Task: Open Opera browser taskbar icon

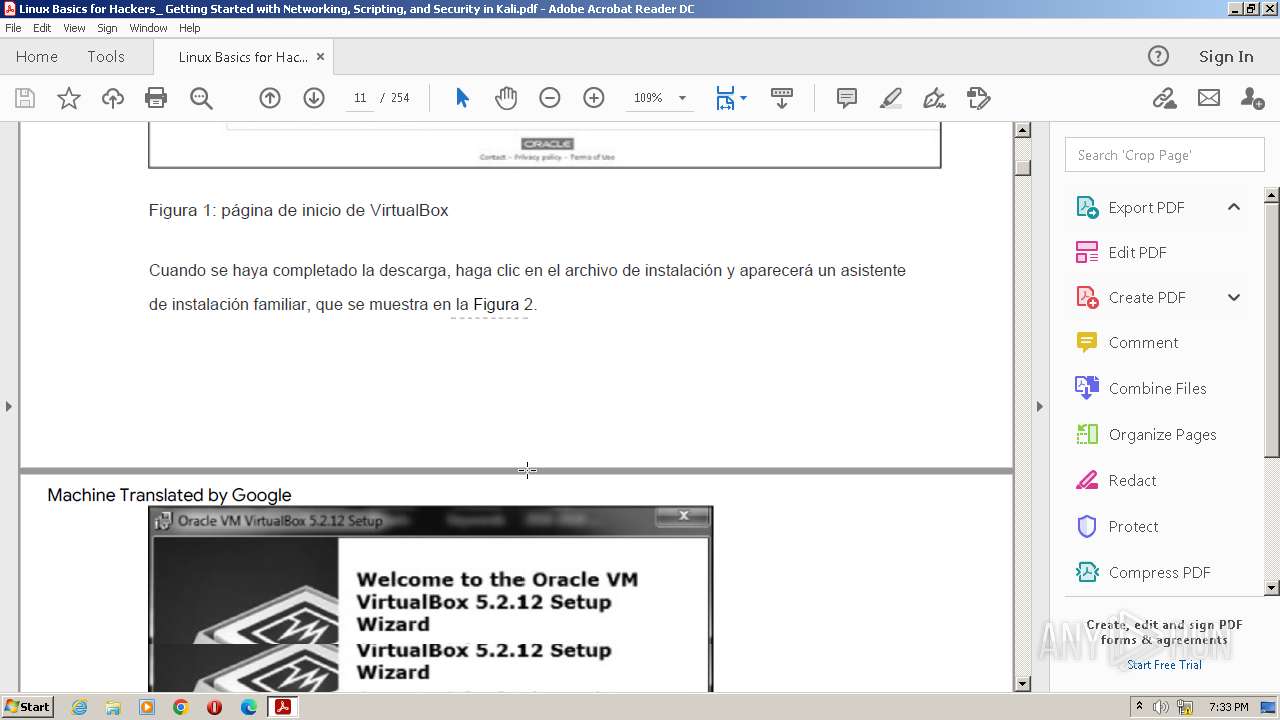Action: [214, 707]
